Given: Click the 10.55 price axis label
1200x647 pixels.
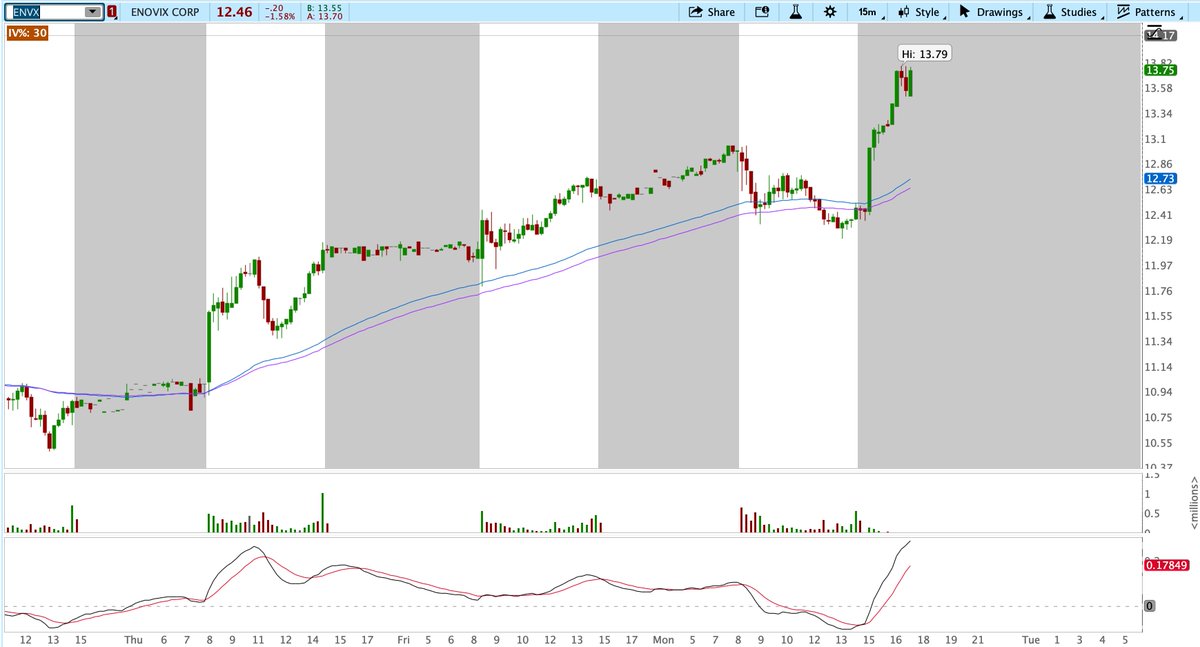Looking at the screenshot, I should (1160, 442).
